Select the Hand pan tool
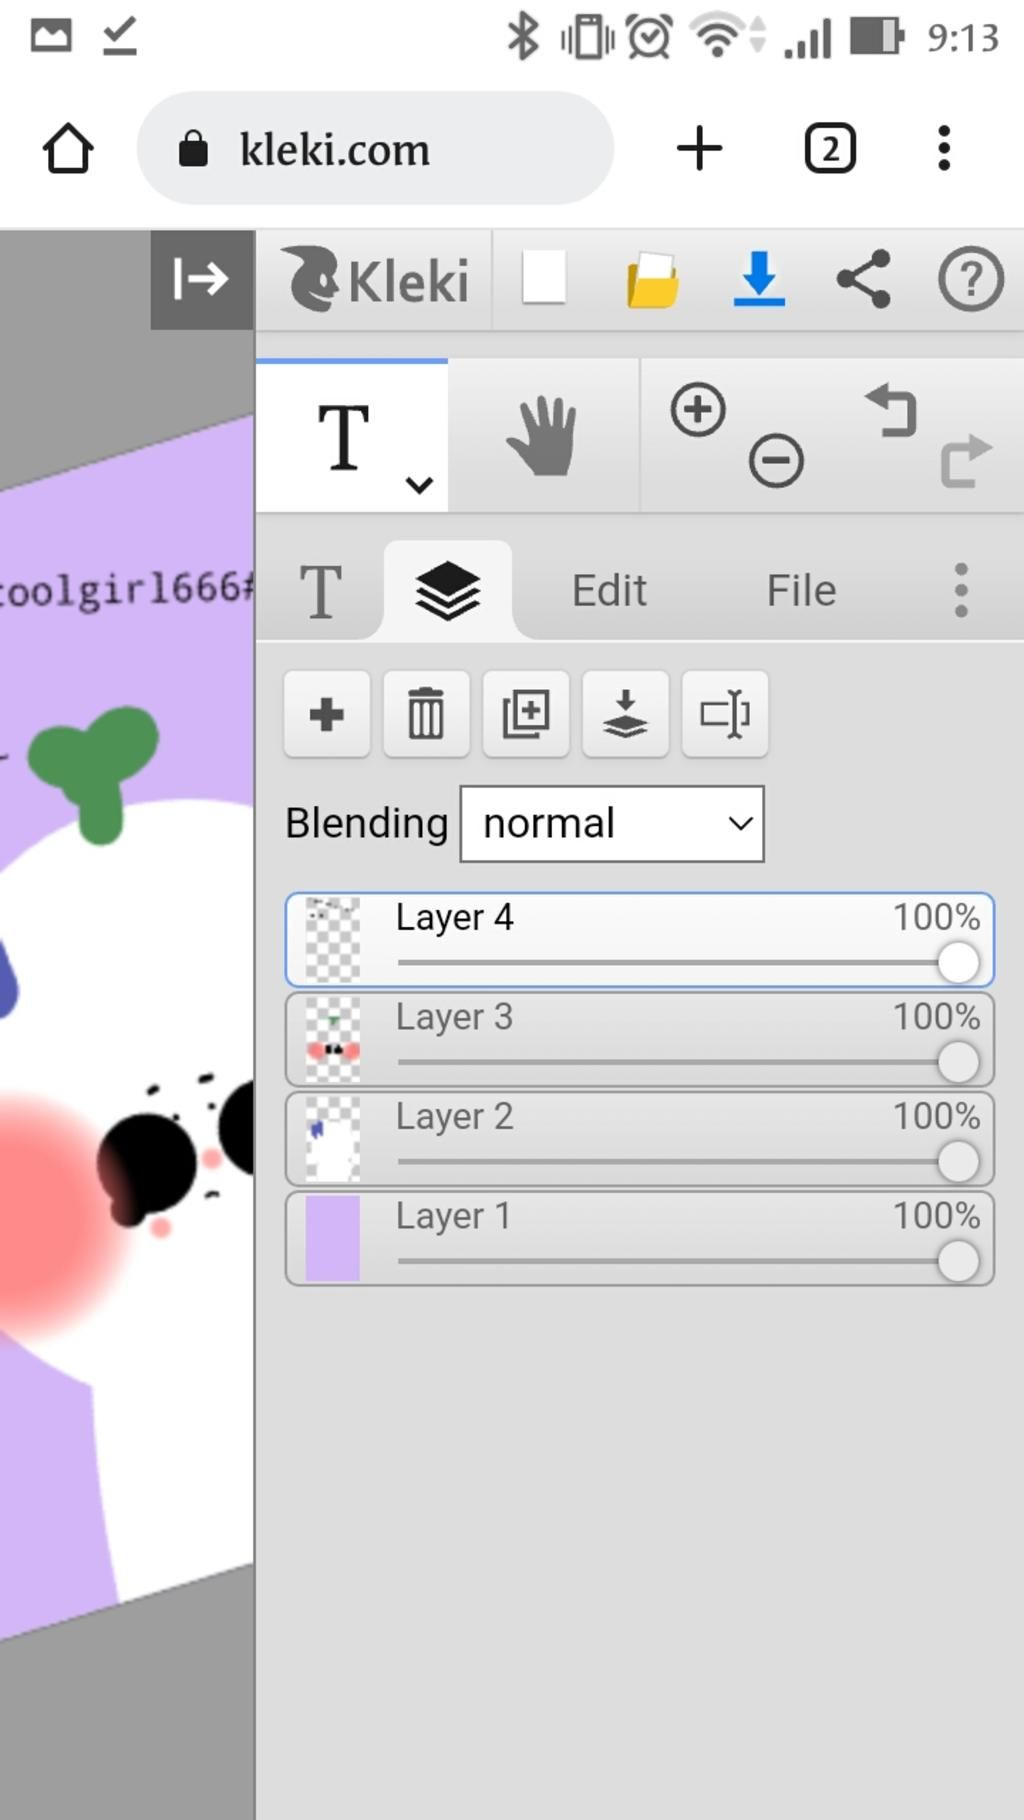1024x1820 pixels. tap(542, 436)
